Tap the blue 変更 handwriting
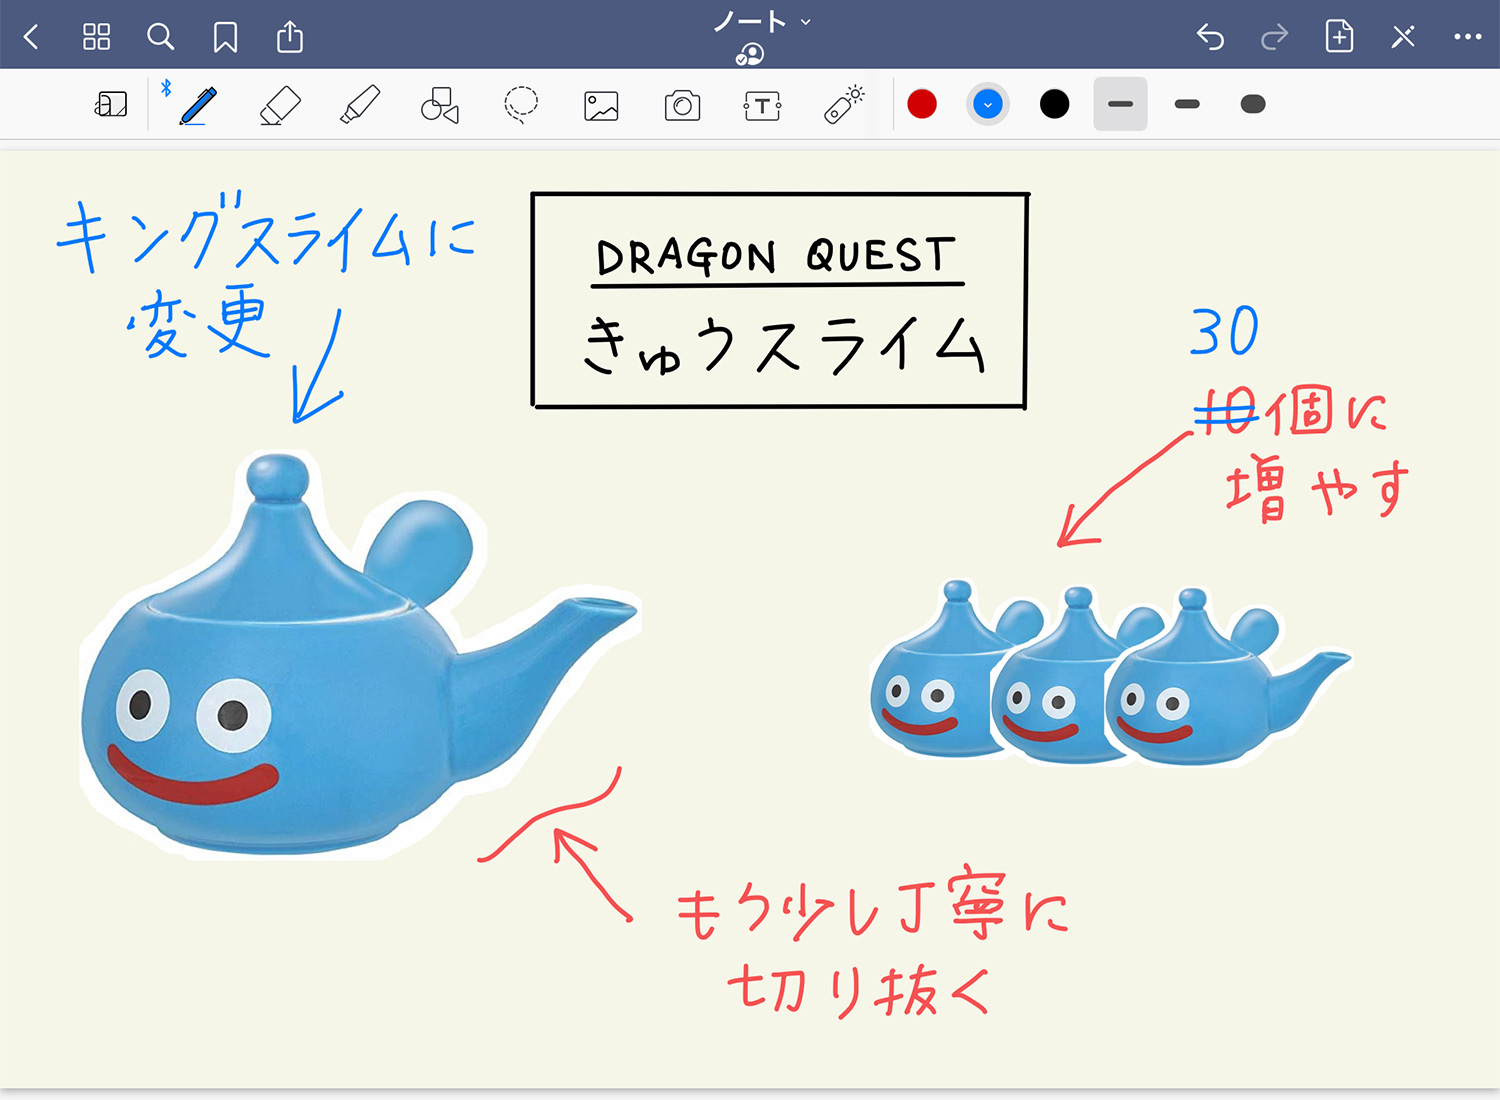1500x1100 pixels. click(198, 321)
